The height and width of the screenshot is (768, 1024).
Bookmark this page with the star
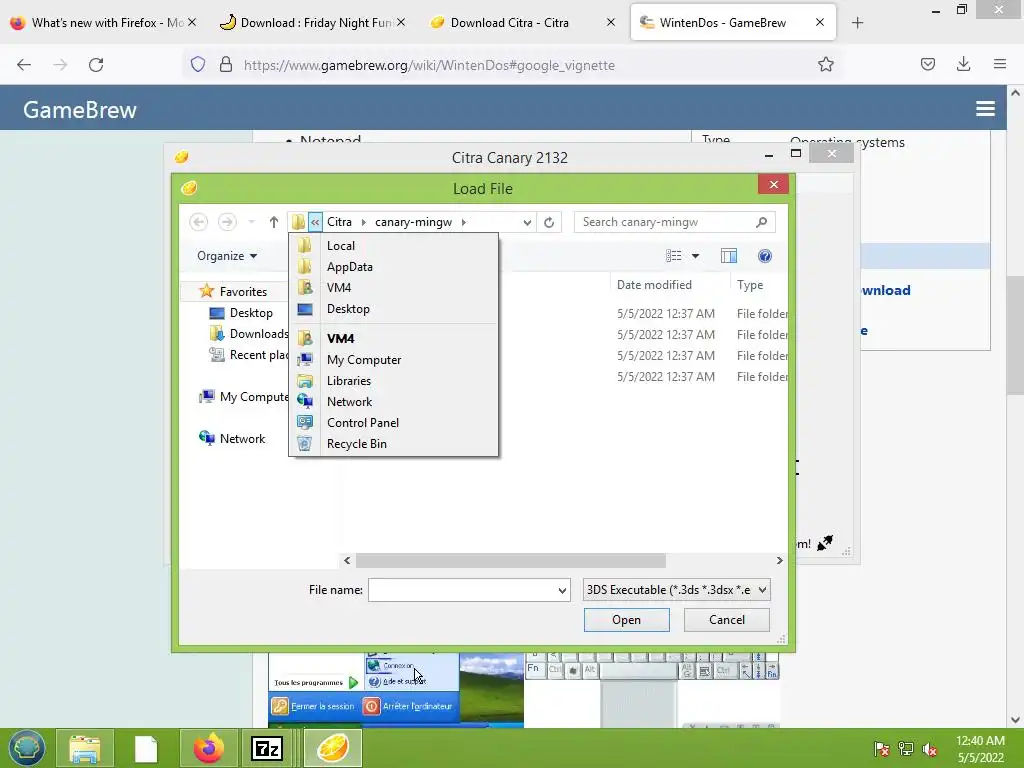pyautogui.click(x=825, y=65)
